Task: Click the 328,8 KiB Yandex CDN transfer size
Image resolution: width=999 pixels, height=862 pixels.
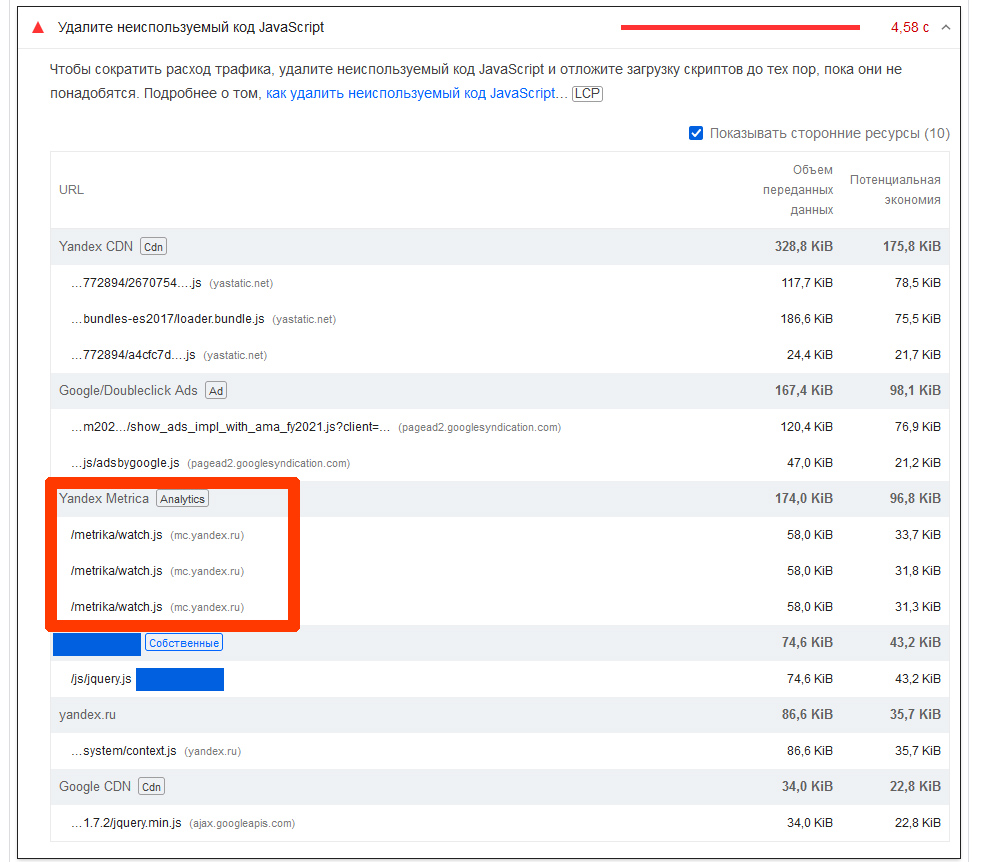Action: click(x=803, y=247)
